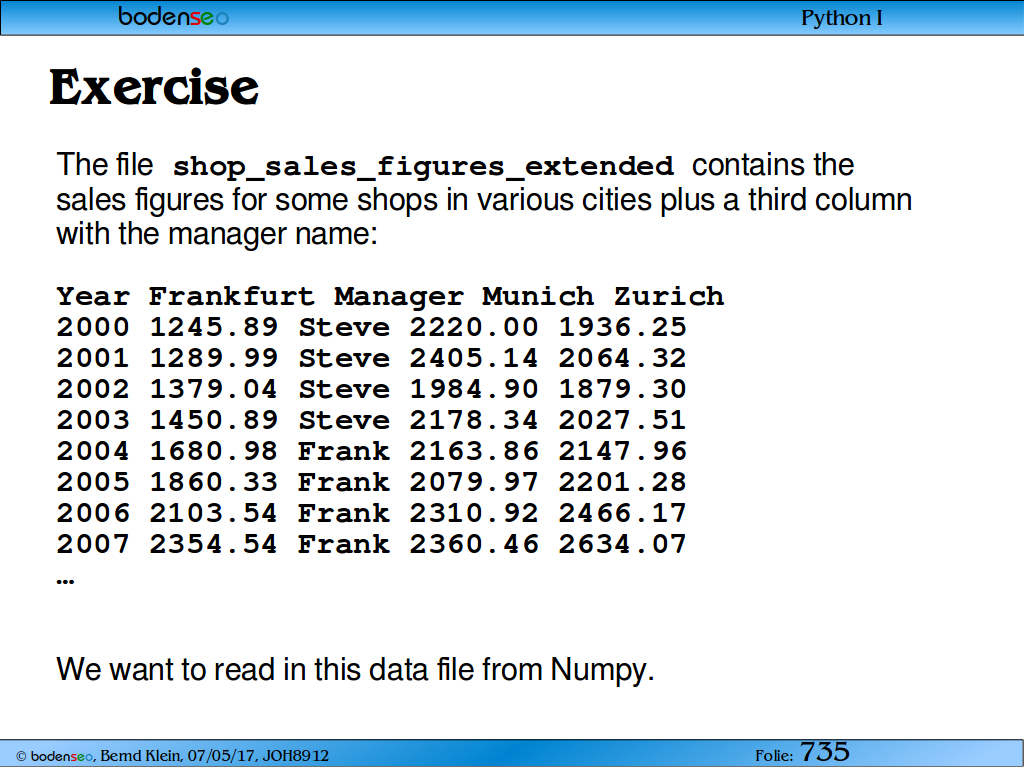Click the Zurich value 1879.30

(x=622, y=389)
